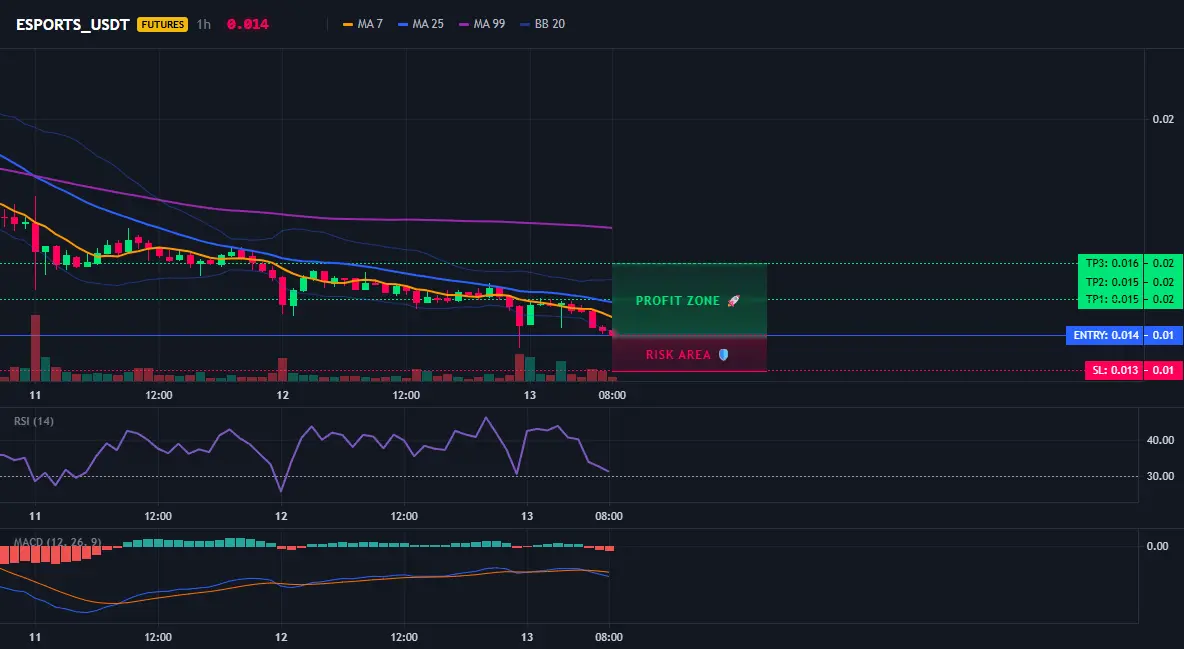Click the MACD (12, 26, 9) label
The height and width of the screenshot is (649, 1184).
[57, 542]
